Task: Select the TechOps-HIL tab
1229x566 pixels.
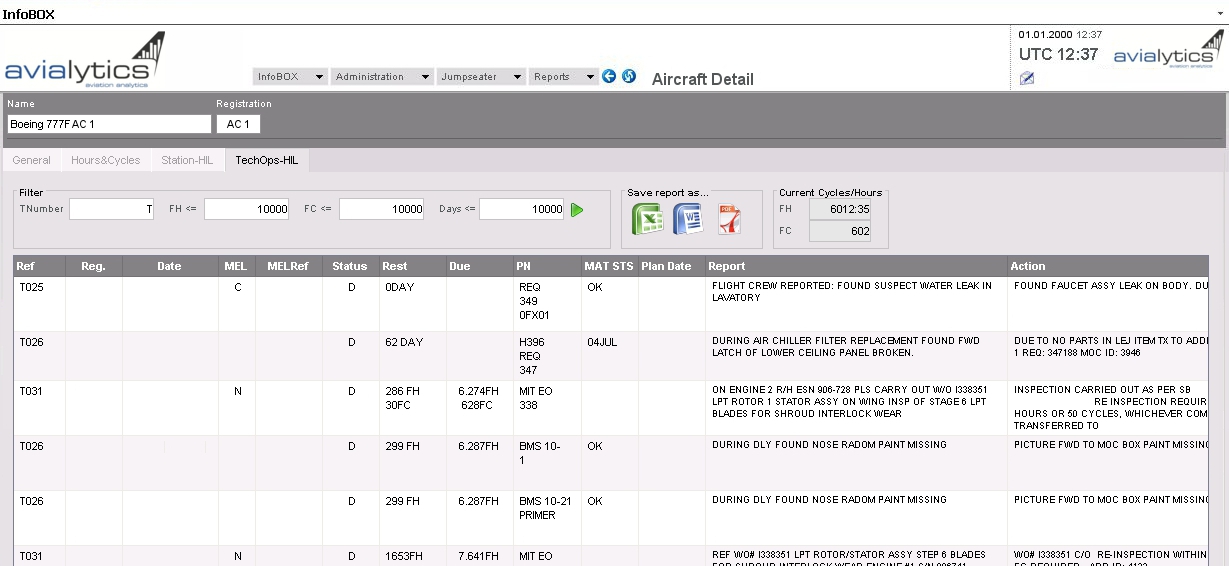Action: (267, 160)
